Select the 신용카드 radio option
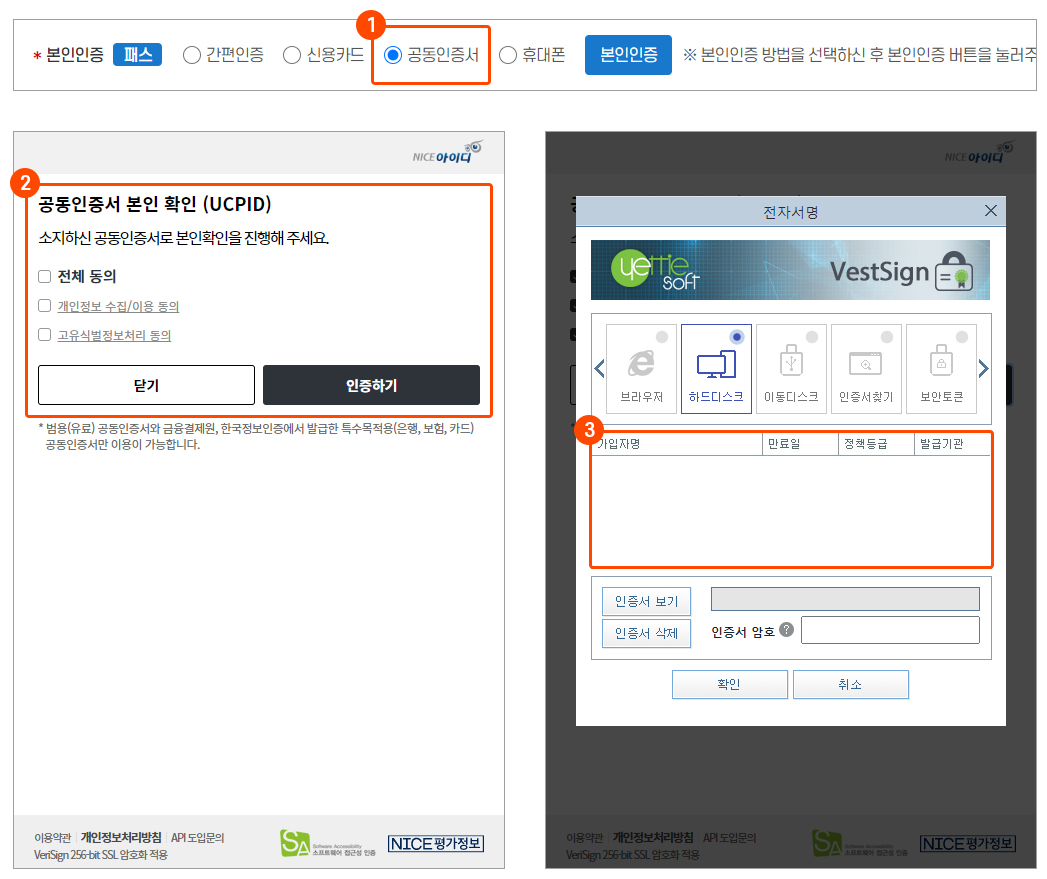Screen dimensions: 1047x879 pos(292,55)
